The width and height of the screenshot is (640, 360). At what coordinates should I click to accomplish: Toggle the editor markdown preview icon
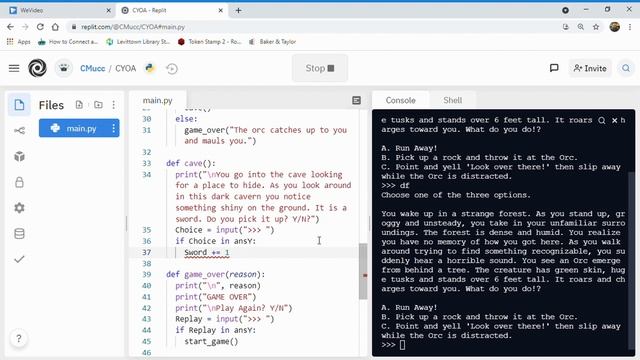pyautogui.click(x=356, y=100)
